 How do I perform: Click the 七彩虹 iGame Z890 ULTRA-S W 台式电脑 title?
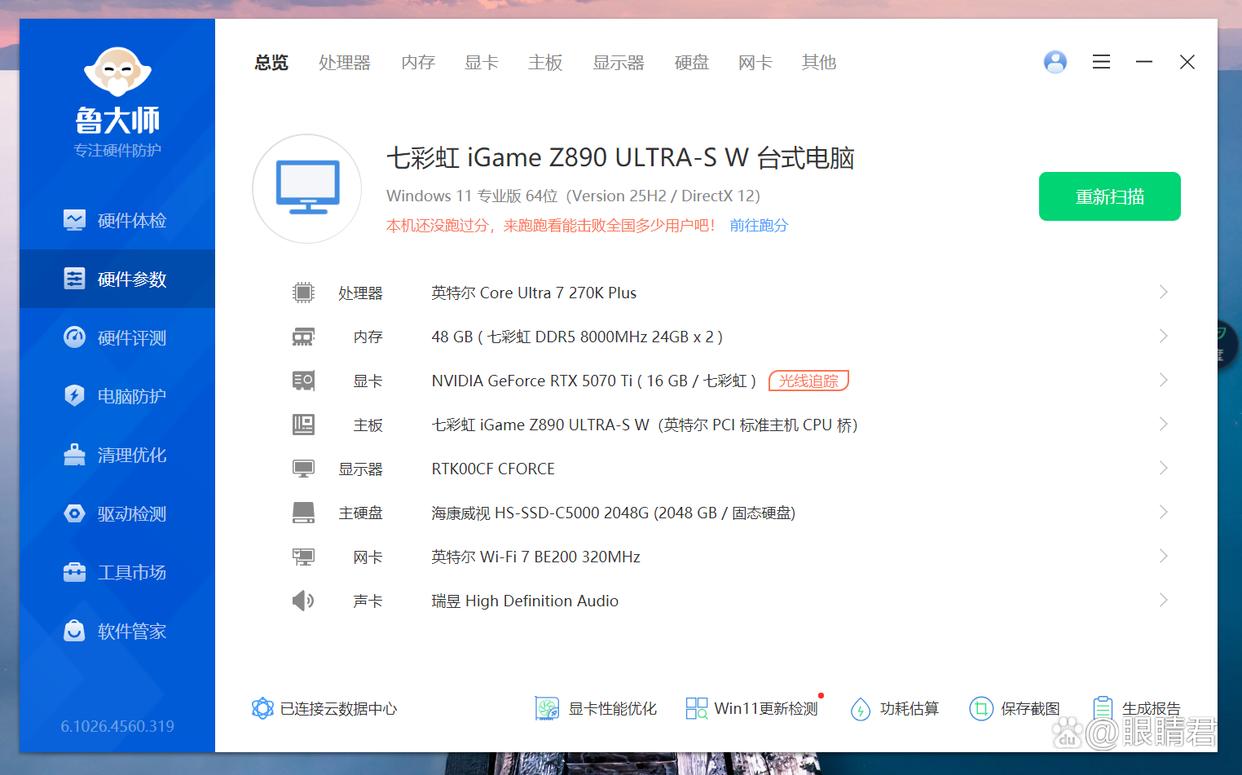620,158
